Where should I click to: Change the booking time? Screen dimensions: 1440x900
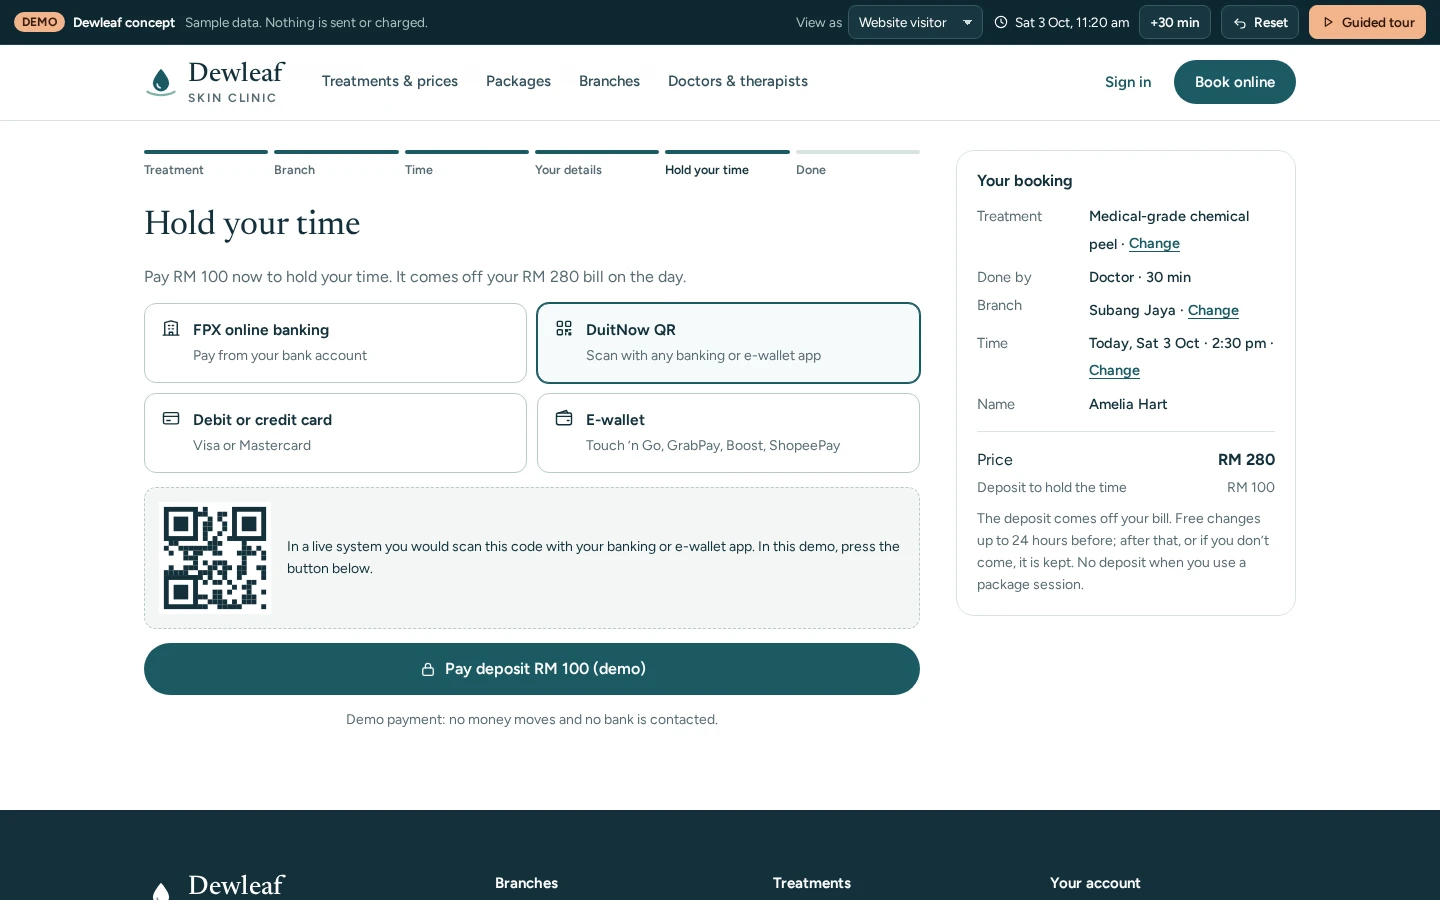1114,371
